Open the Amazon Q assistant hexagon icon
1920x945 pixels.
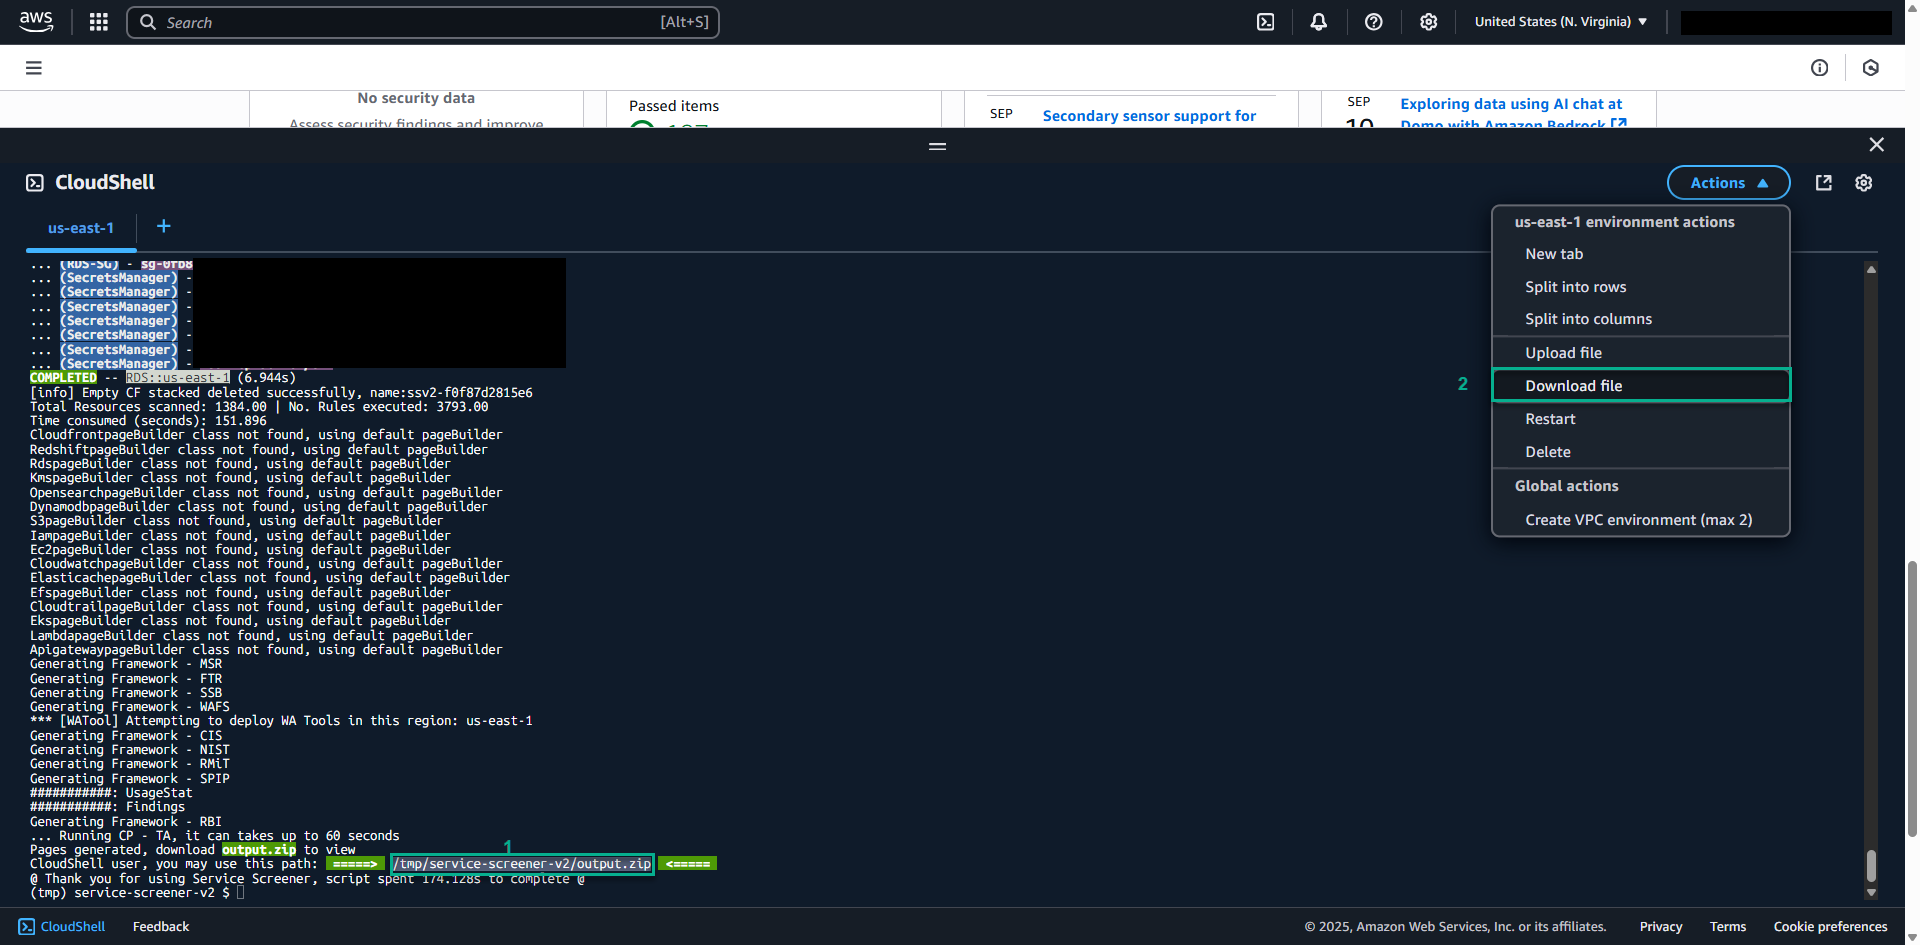click(1871, 67)
